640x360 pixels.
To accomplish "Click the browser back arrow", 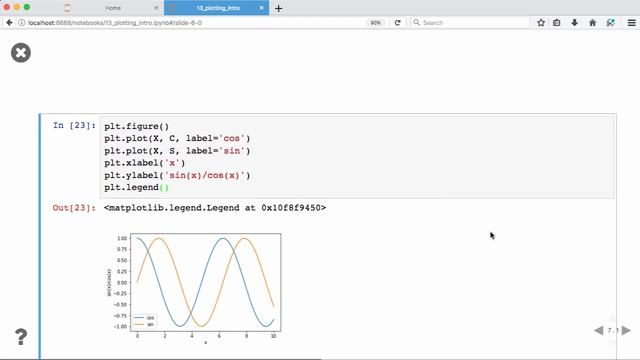I will tap(9, 23).
